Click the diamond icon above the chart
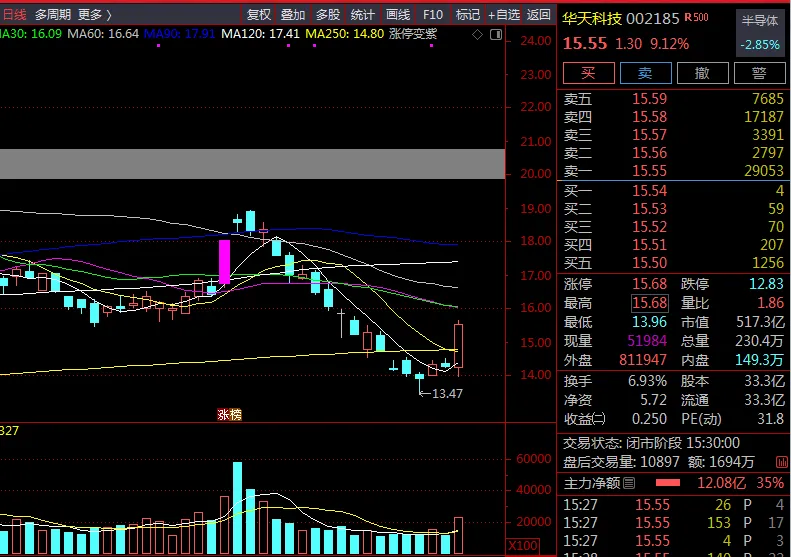The image size is (791, 557). coord(477,35)
